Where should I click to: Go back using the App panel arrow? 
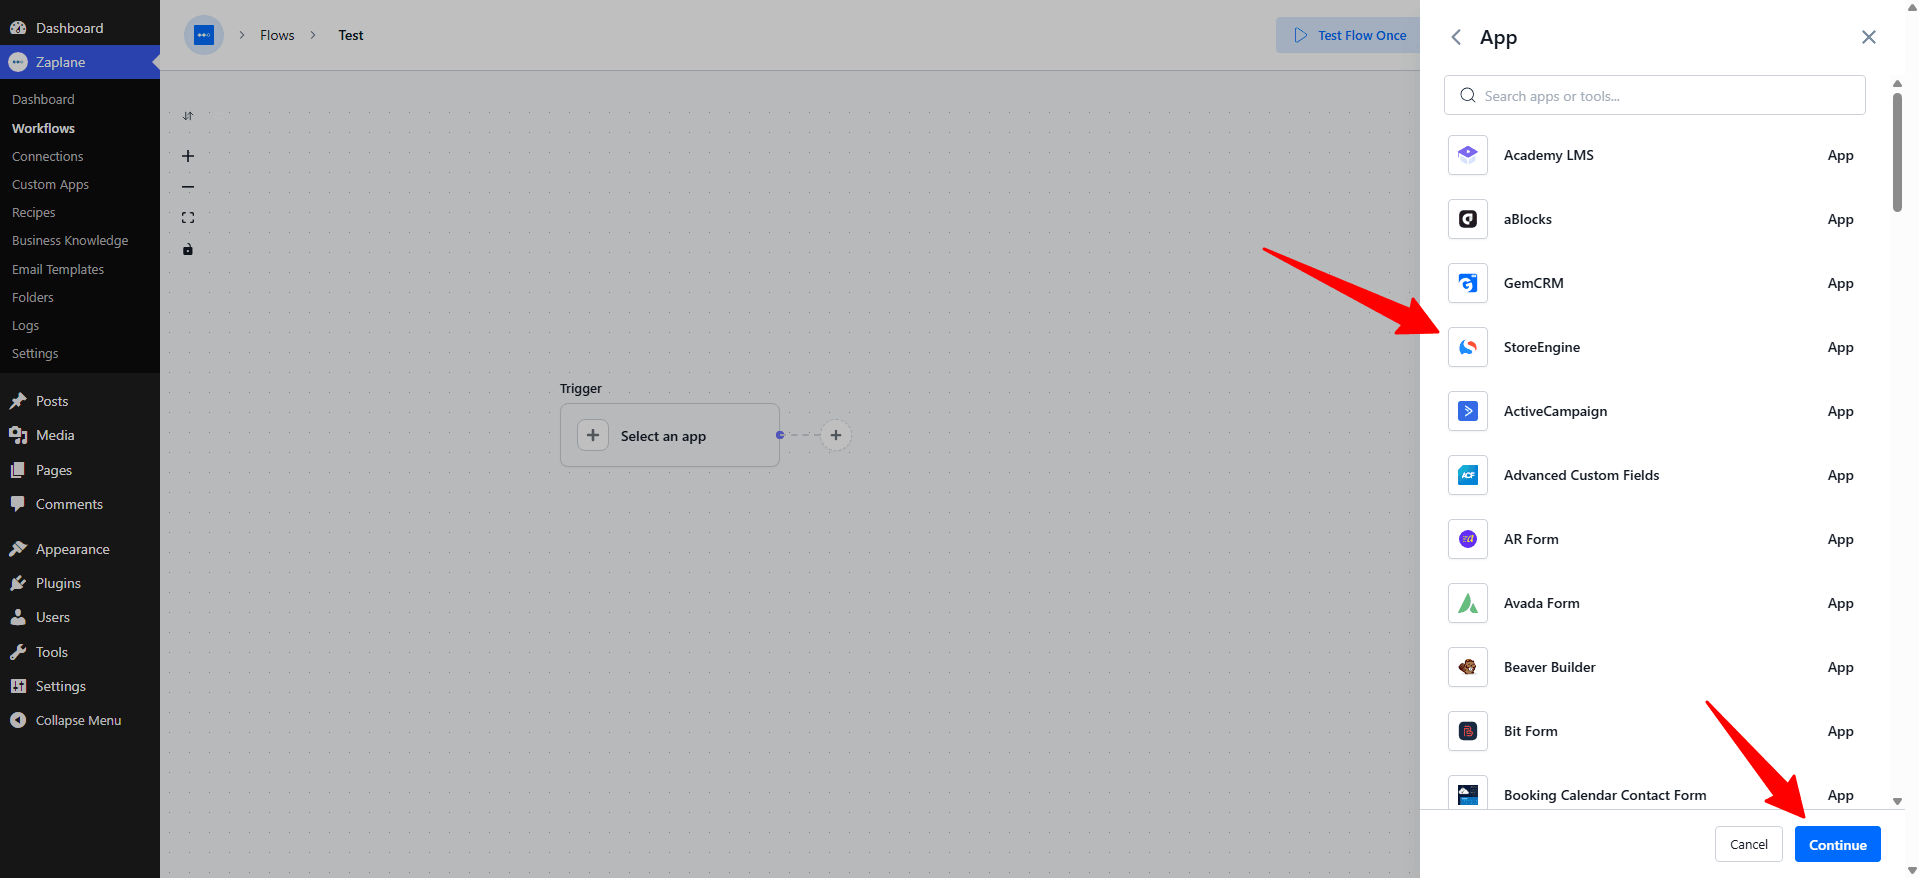tap(1456, 37)
